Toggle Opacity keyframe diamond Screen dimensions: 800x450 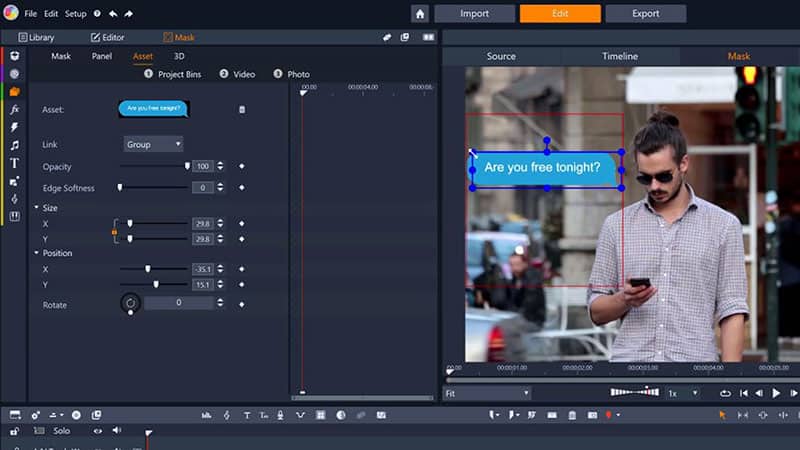pyautogui.click(x=241, y=166)
